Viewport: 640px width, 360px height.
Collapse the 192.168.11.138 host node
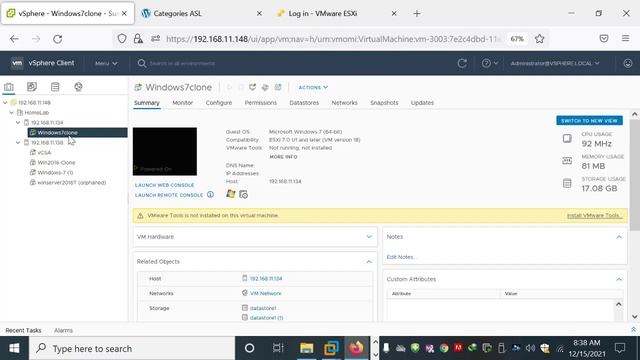pyautogui.click(x=18, y=142)
